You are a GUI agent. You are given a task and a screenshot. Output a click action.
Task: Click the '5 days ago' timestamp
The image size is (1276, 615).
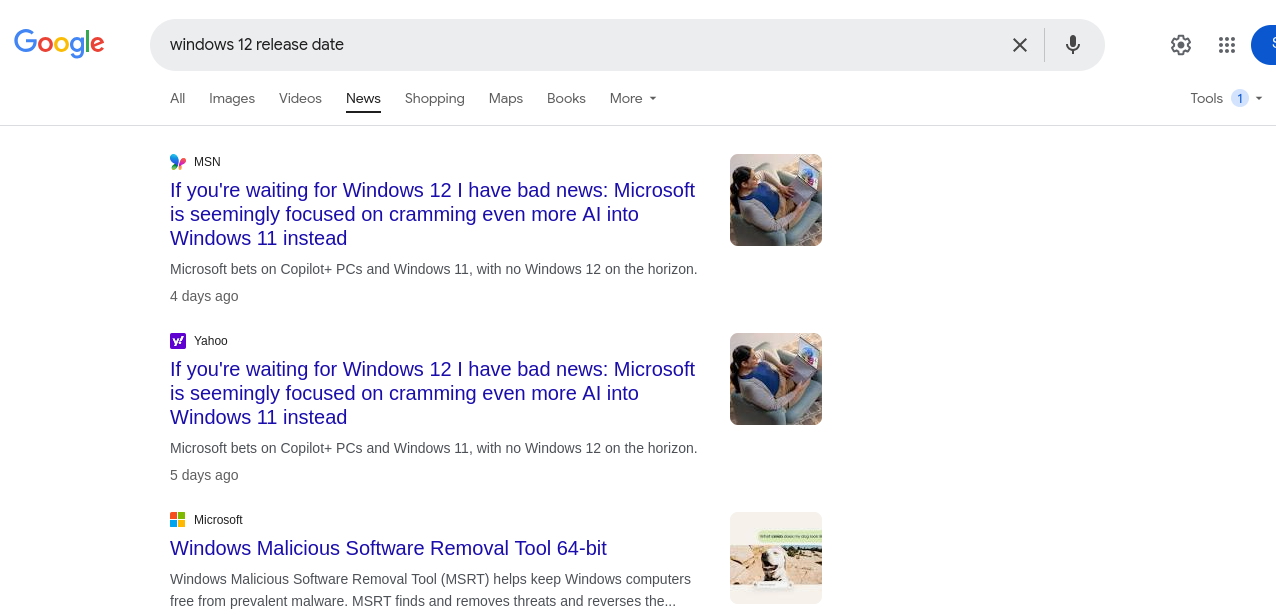click(204, 475)
